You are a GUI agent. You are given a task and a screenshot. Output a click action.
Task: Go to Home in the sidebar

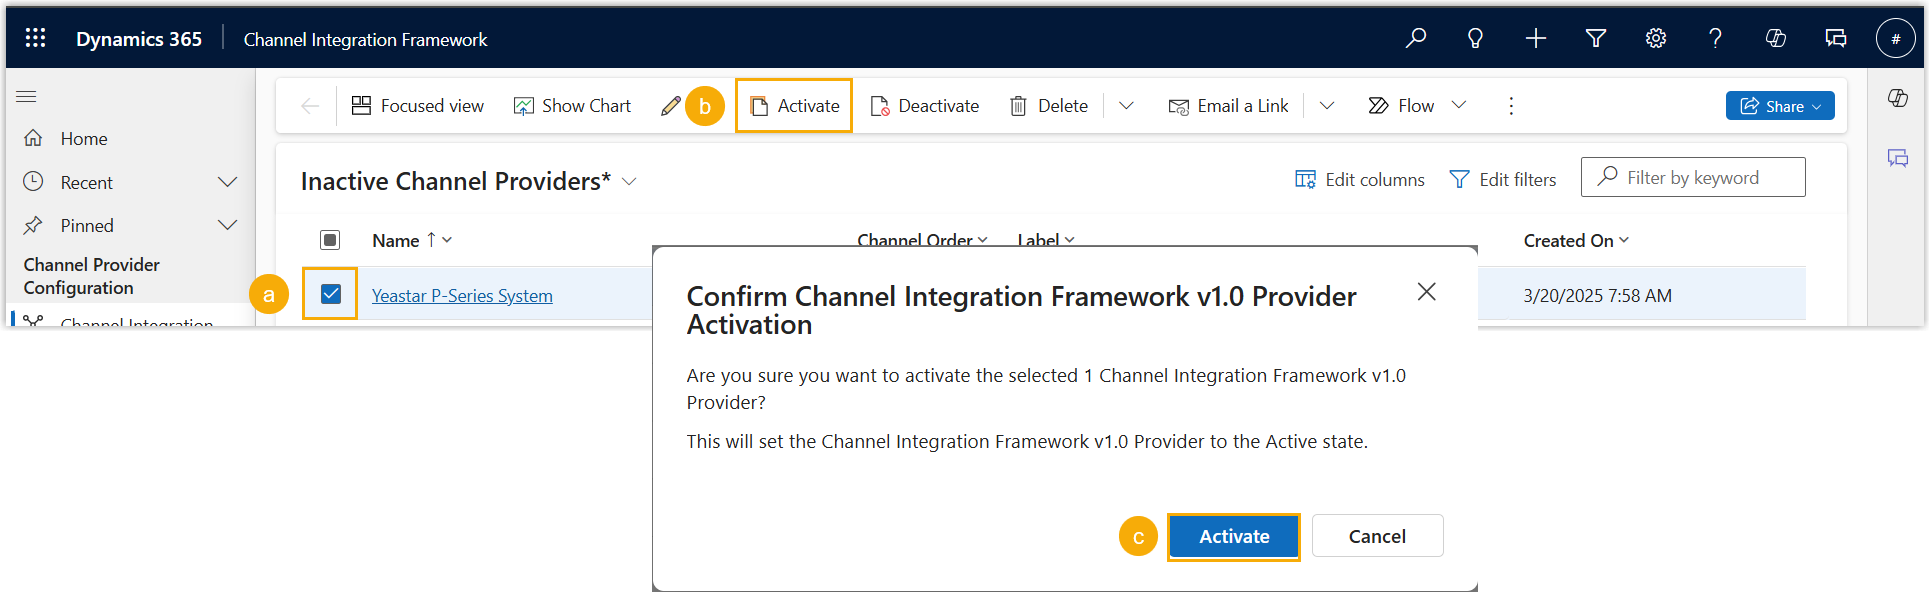tap(83, 139)
